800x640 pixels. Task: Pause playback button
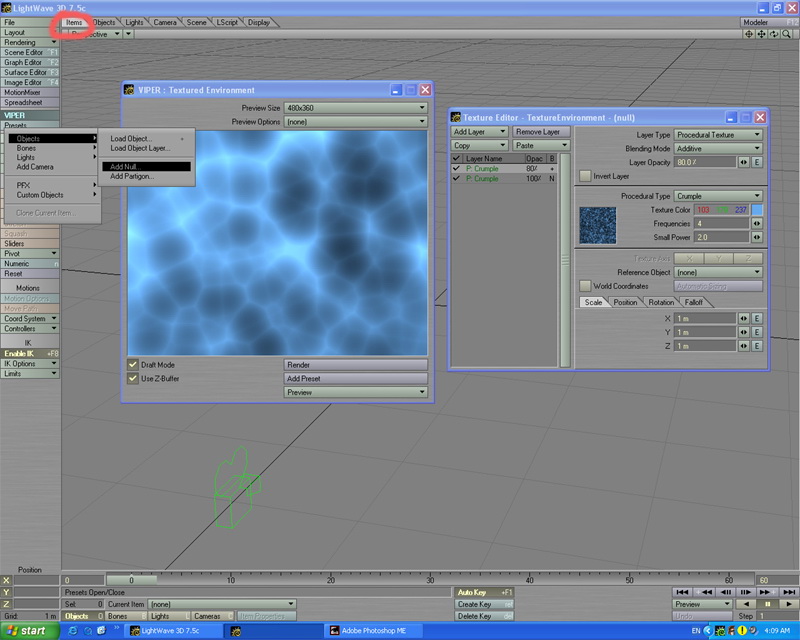[x=767, y=604]
